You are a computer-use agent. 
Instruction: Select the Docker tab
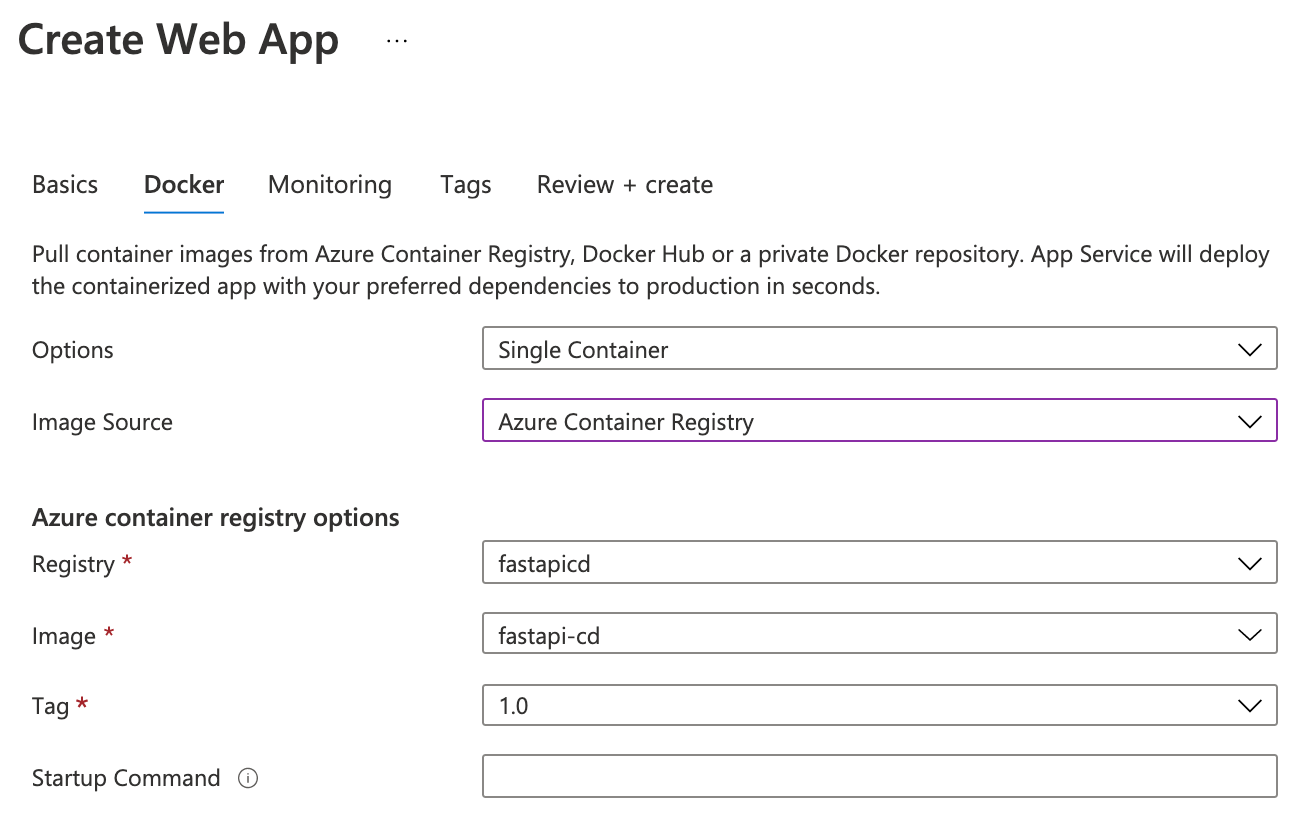coord(184,185)
